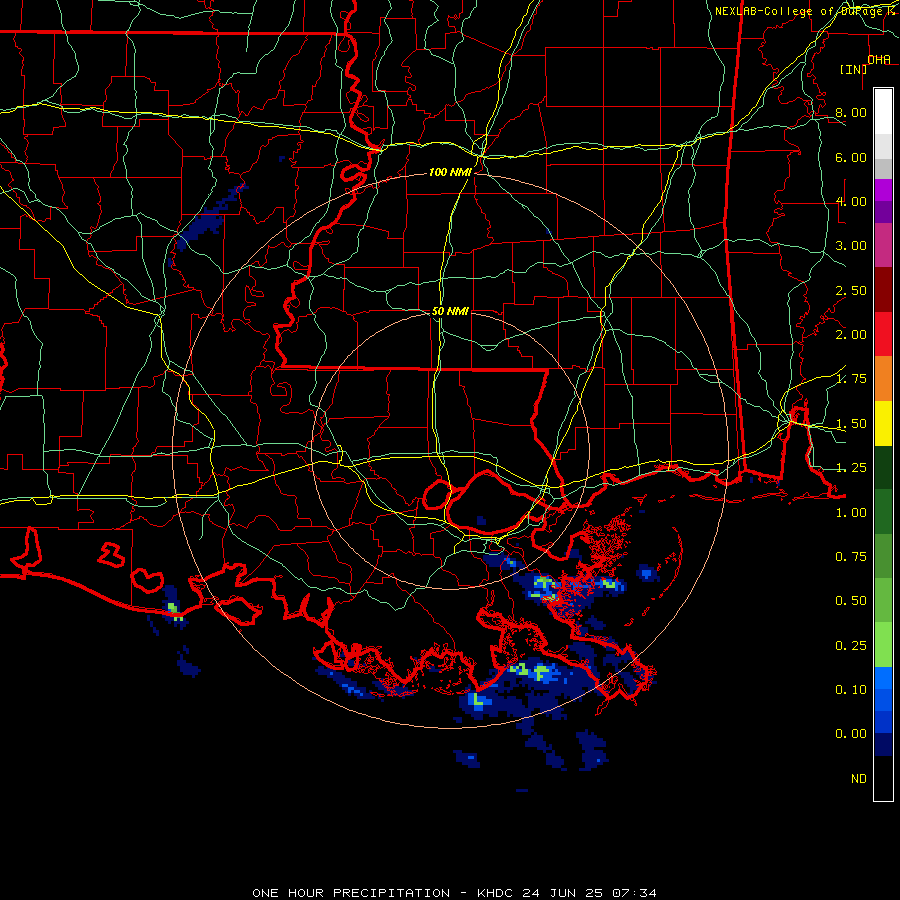Screen dimensions: 900x900
Task: Pick the bright red legend swatch
Action: click(x=883, y=335)
